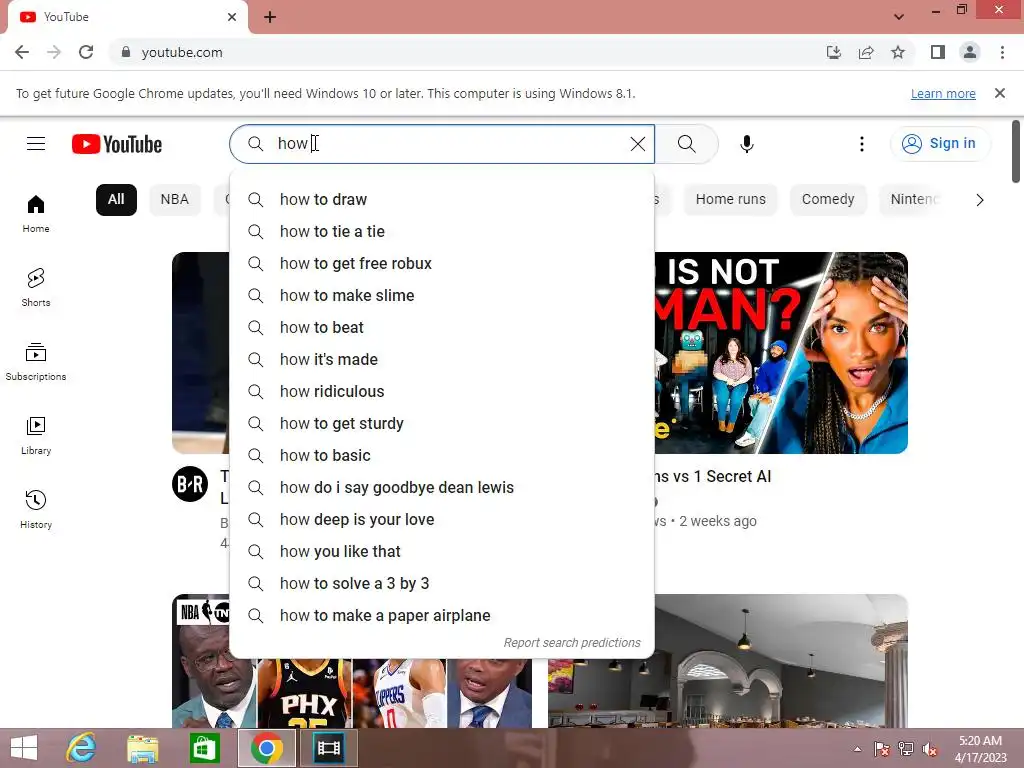The width and height of the screenshot is (1024, 768).
Task: Choose suggestion "how deep is your love"
Action: click(x=442, y=519)
